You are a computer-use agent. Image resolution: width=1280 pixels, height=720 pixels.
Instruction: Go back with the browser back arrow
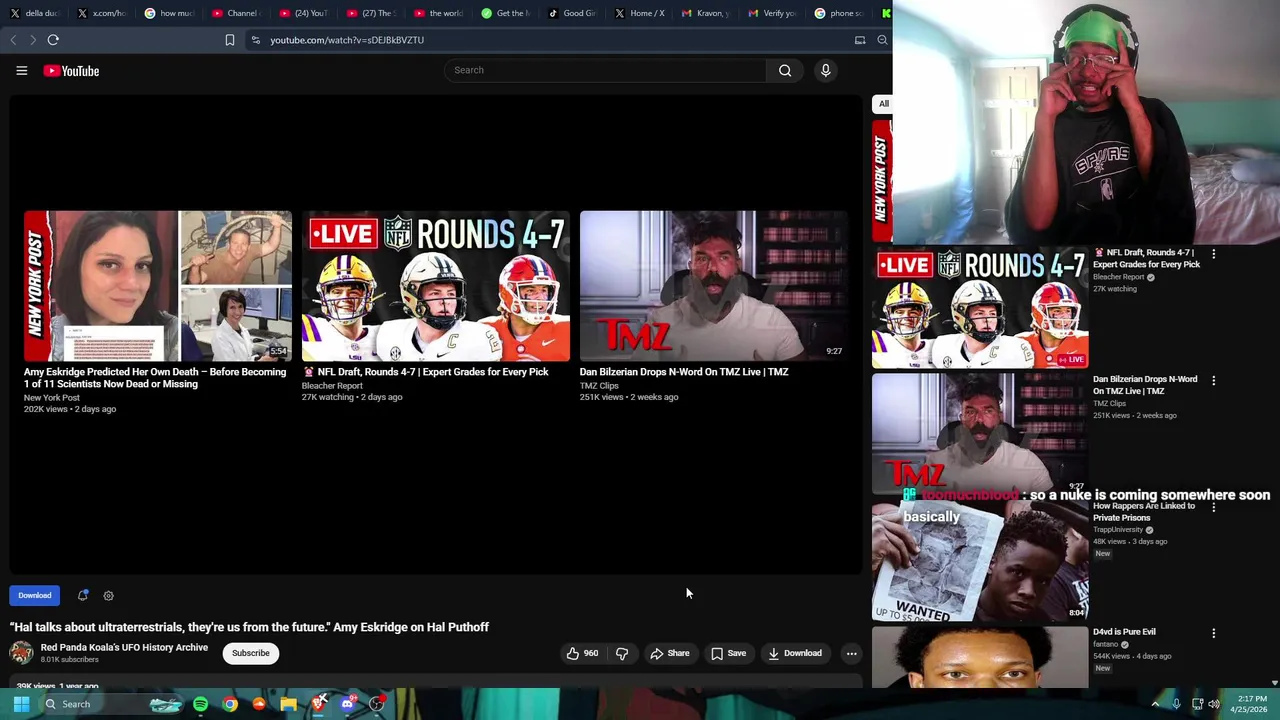[13, 40]
